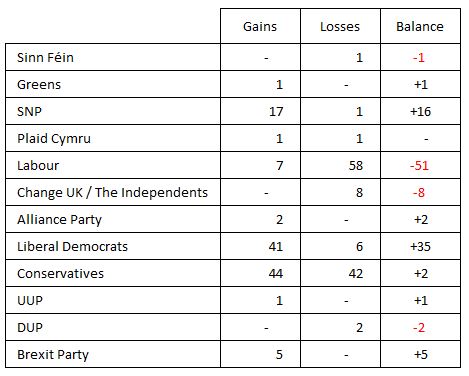Select the UUP row label
Viewport: 469px width, 376px height.
point(30,300)
